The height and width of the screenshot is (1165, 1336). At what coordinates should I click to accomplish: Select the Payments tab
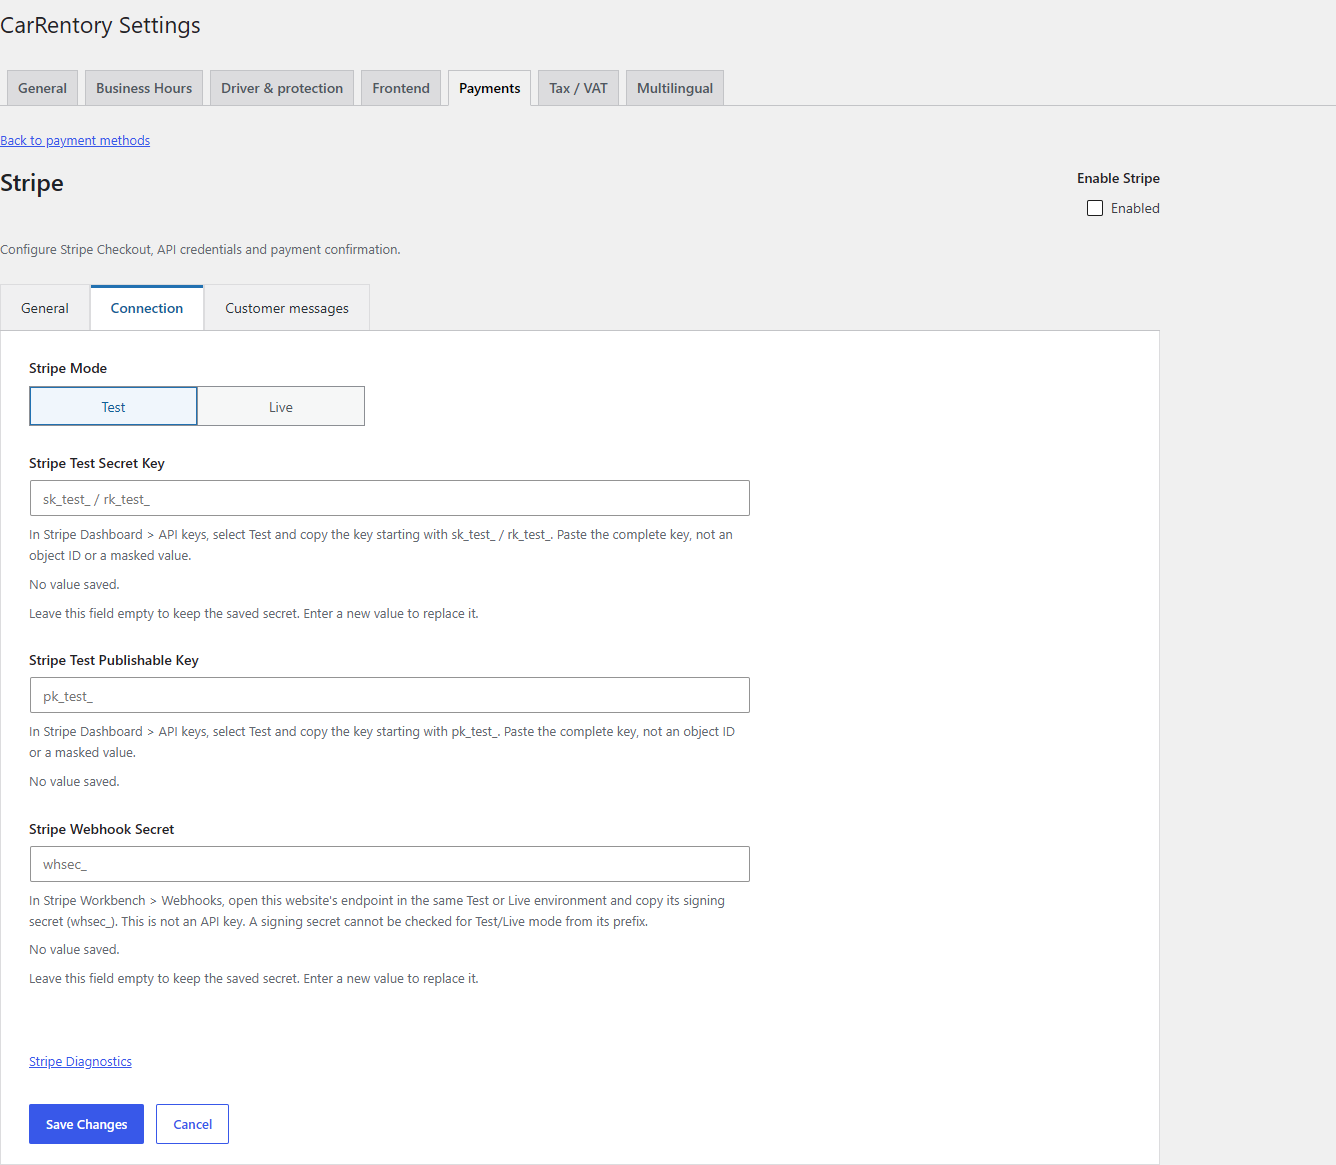pos(490,88)
